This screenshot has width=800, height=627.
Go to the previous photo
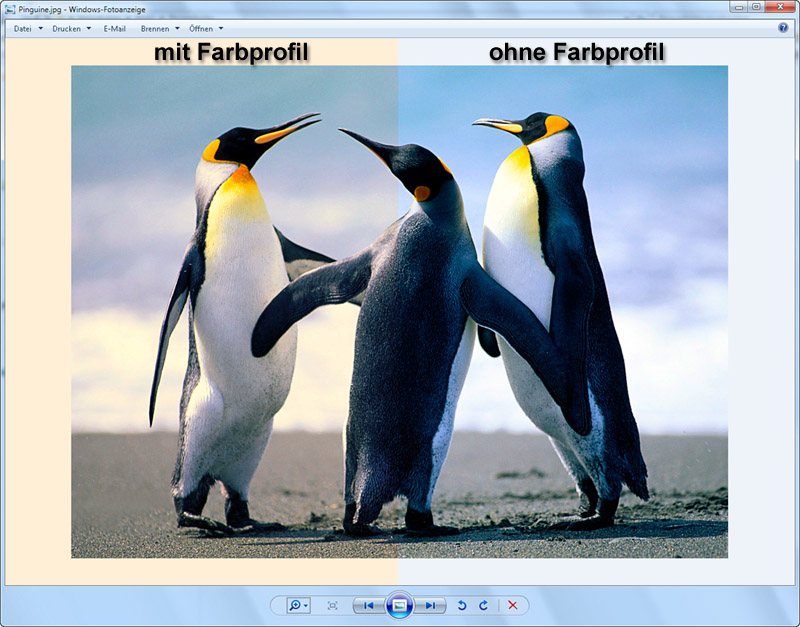click(x=368, y=605)
